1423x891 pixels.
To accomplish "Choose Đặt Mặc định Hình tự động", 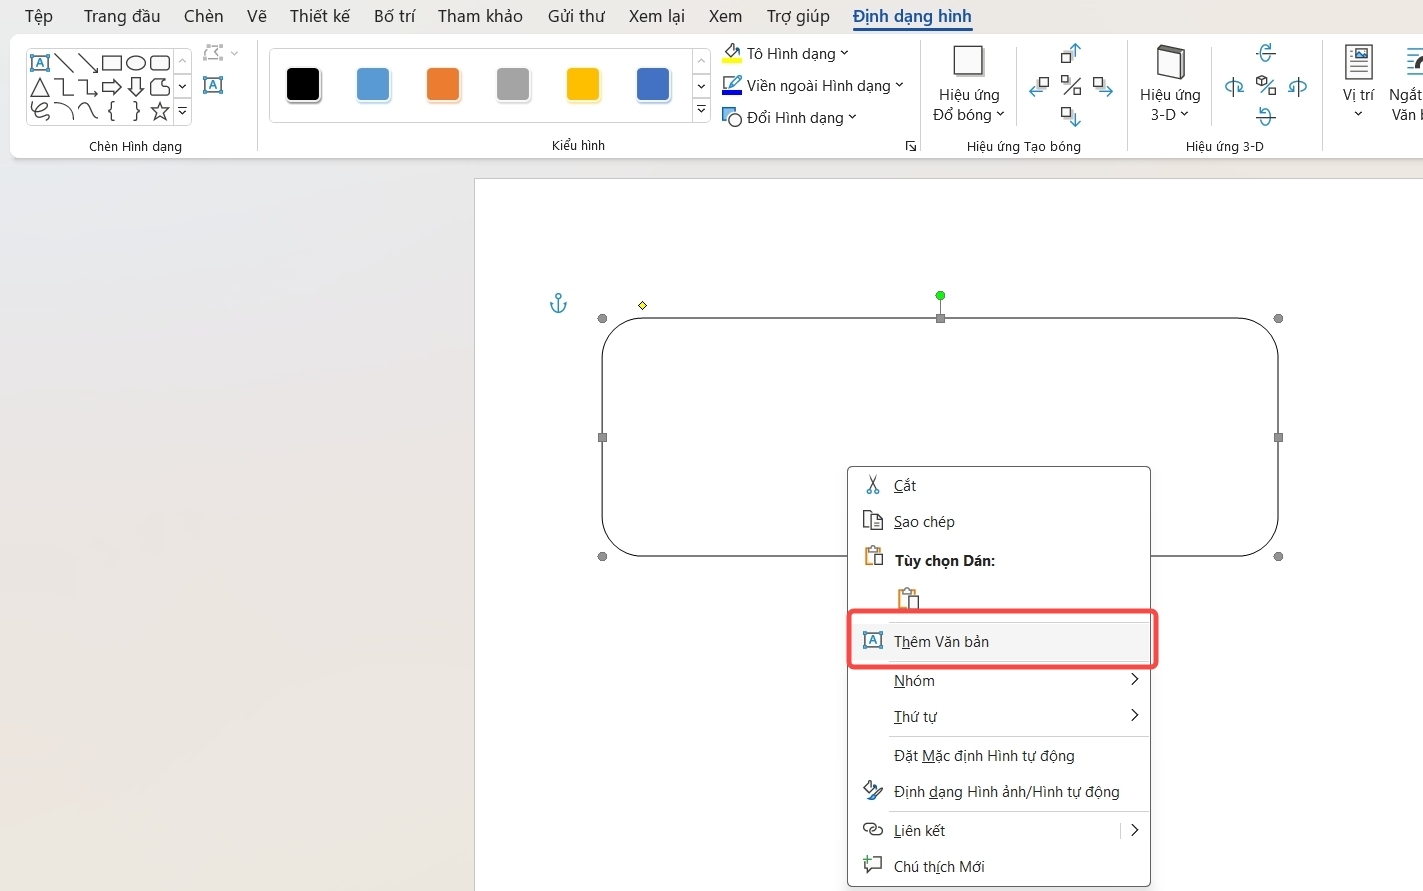I will [x=999, y=755].
